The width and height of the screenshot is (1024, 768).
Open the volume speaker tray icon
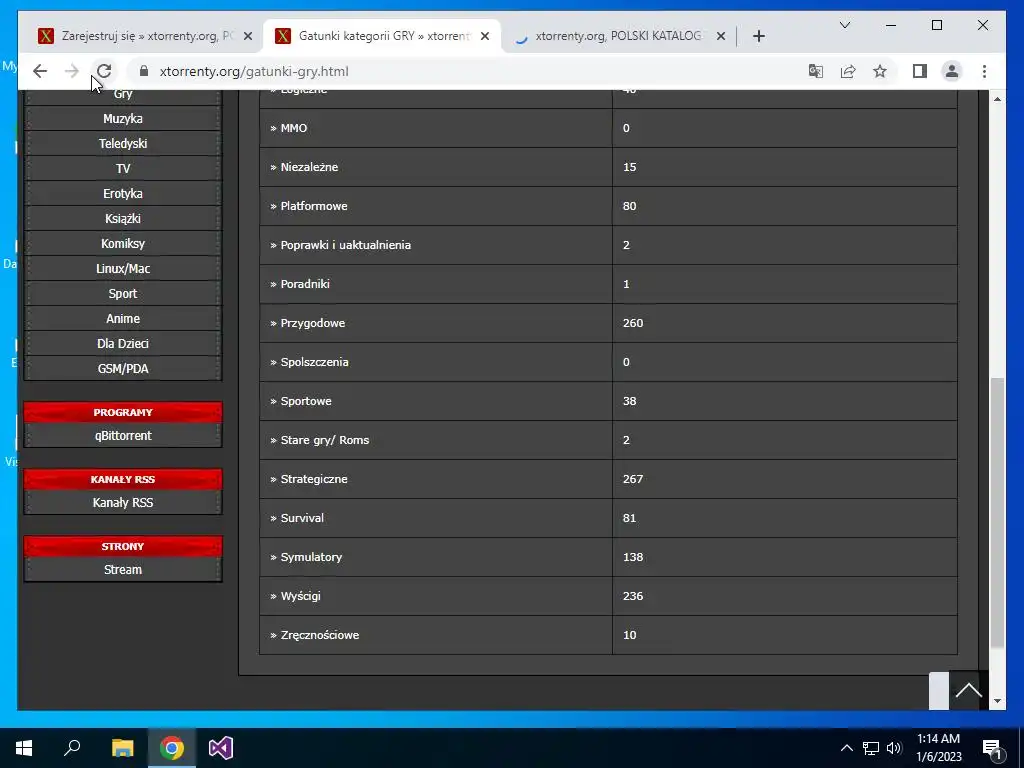point(894,748)
